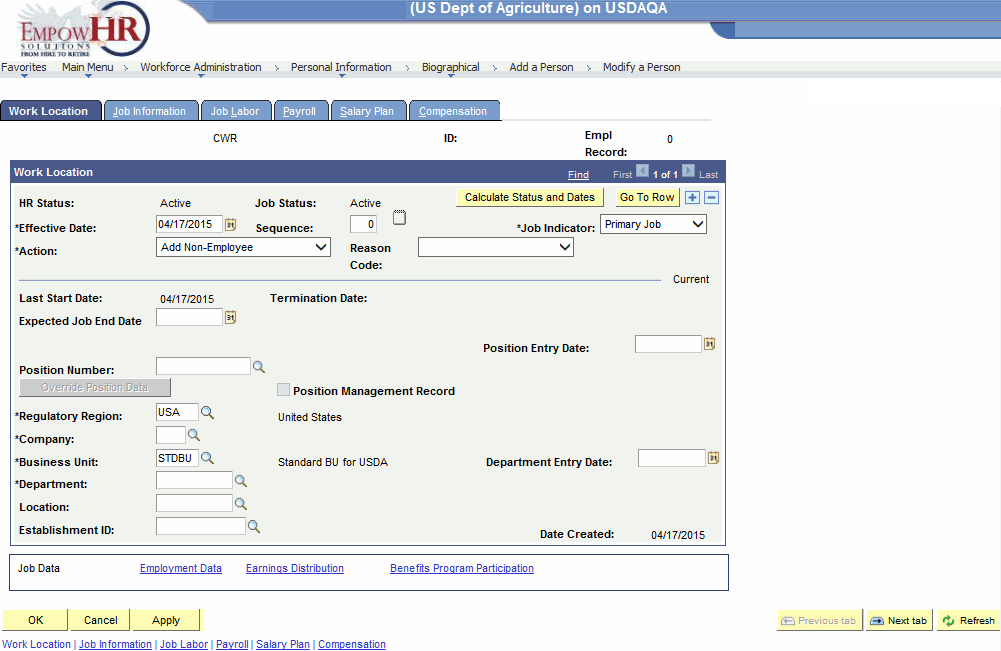Image resolution: width=1001 pixels, height=651 pixels.
Task: Open the bottom Payroll link
Action: point(232,644)
